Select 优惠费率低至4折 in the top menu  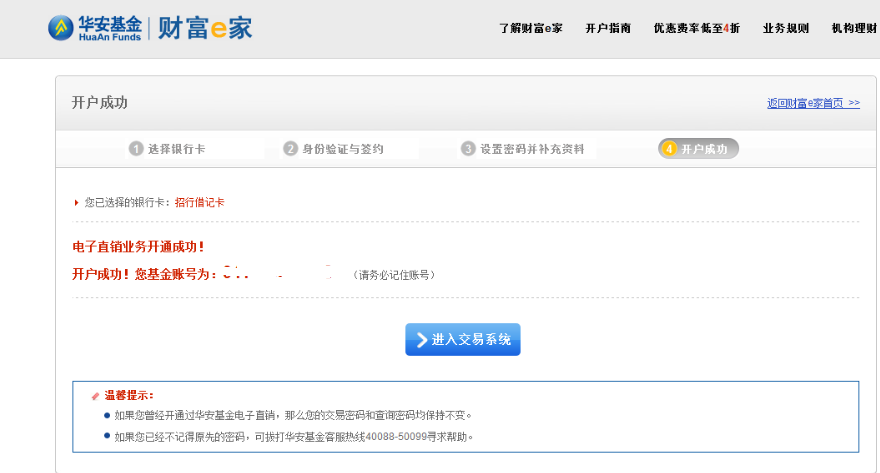coord(696,28)
